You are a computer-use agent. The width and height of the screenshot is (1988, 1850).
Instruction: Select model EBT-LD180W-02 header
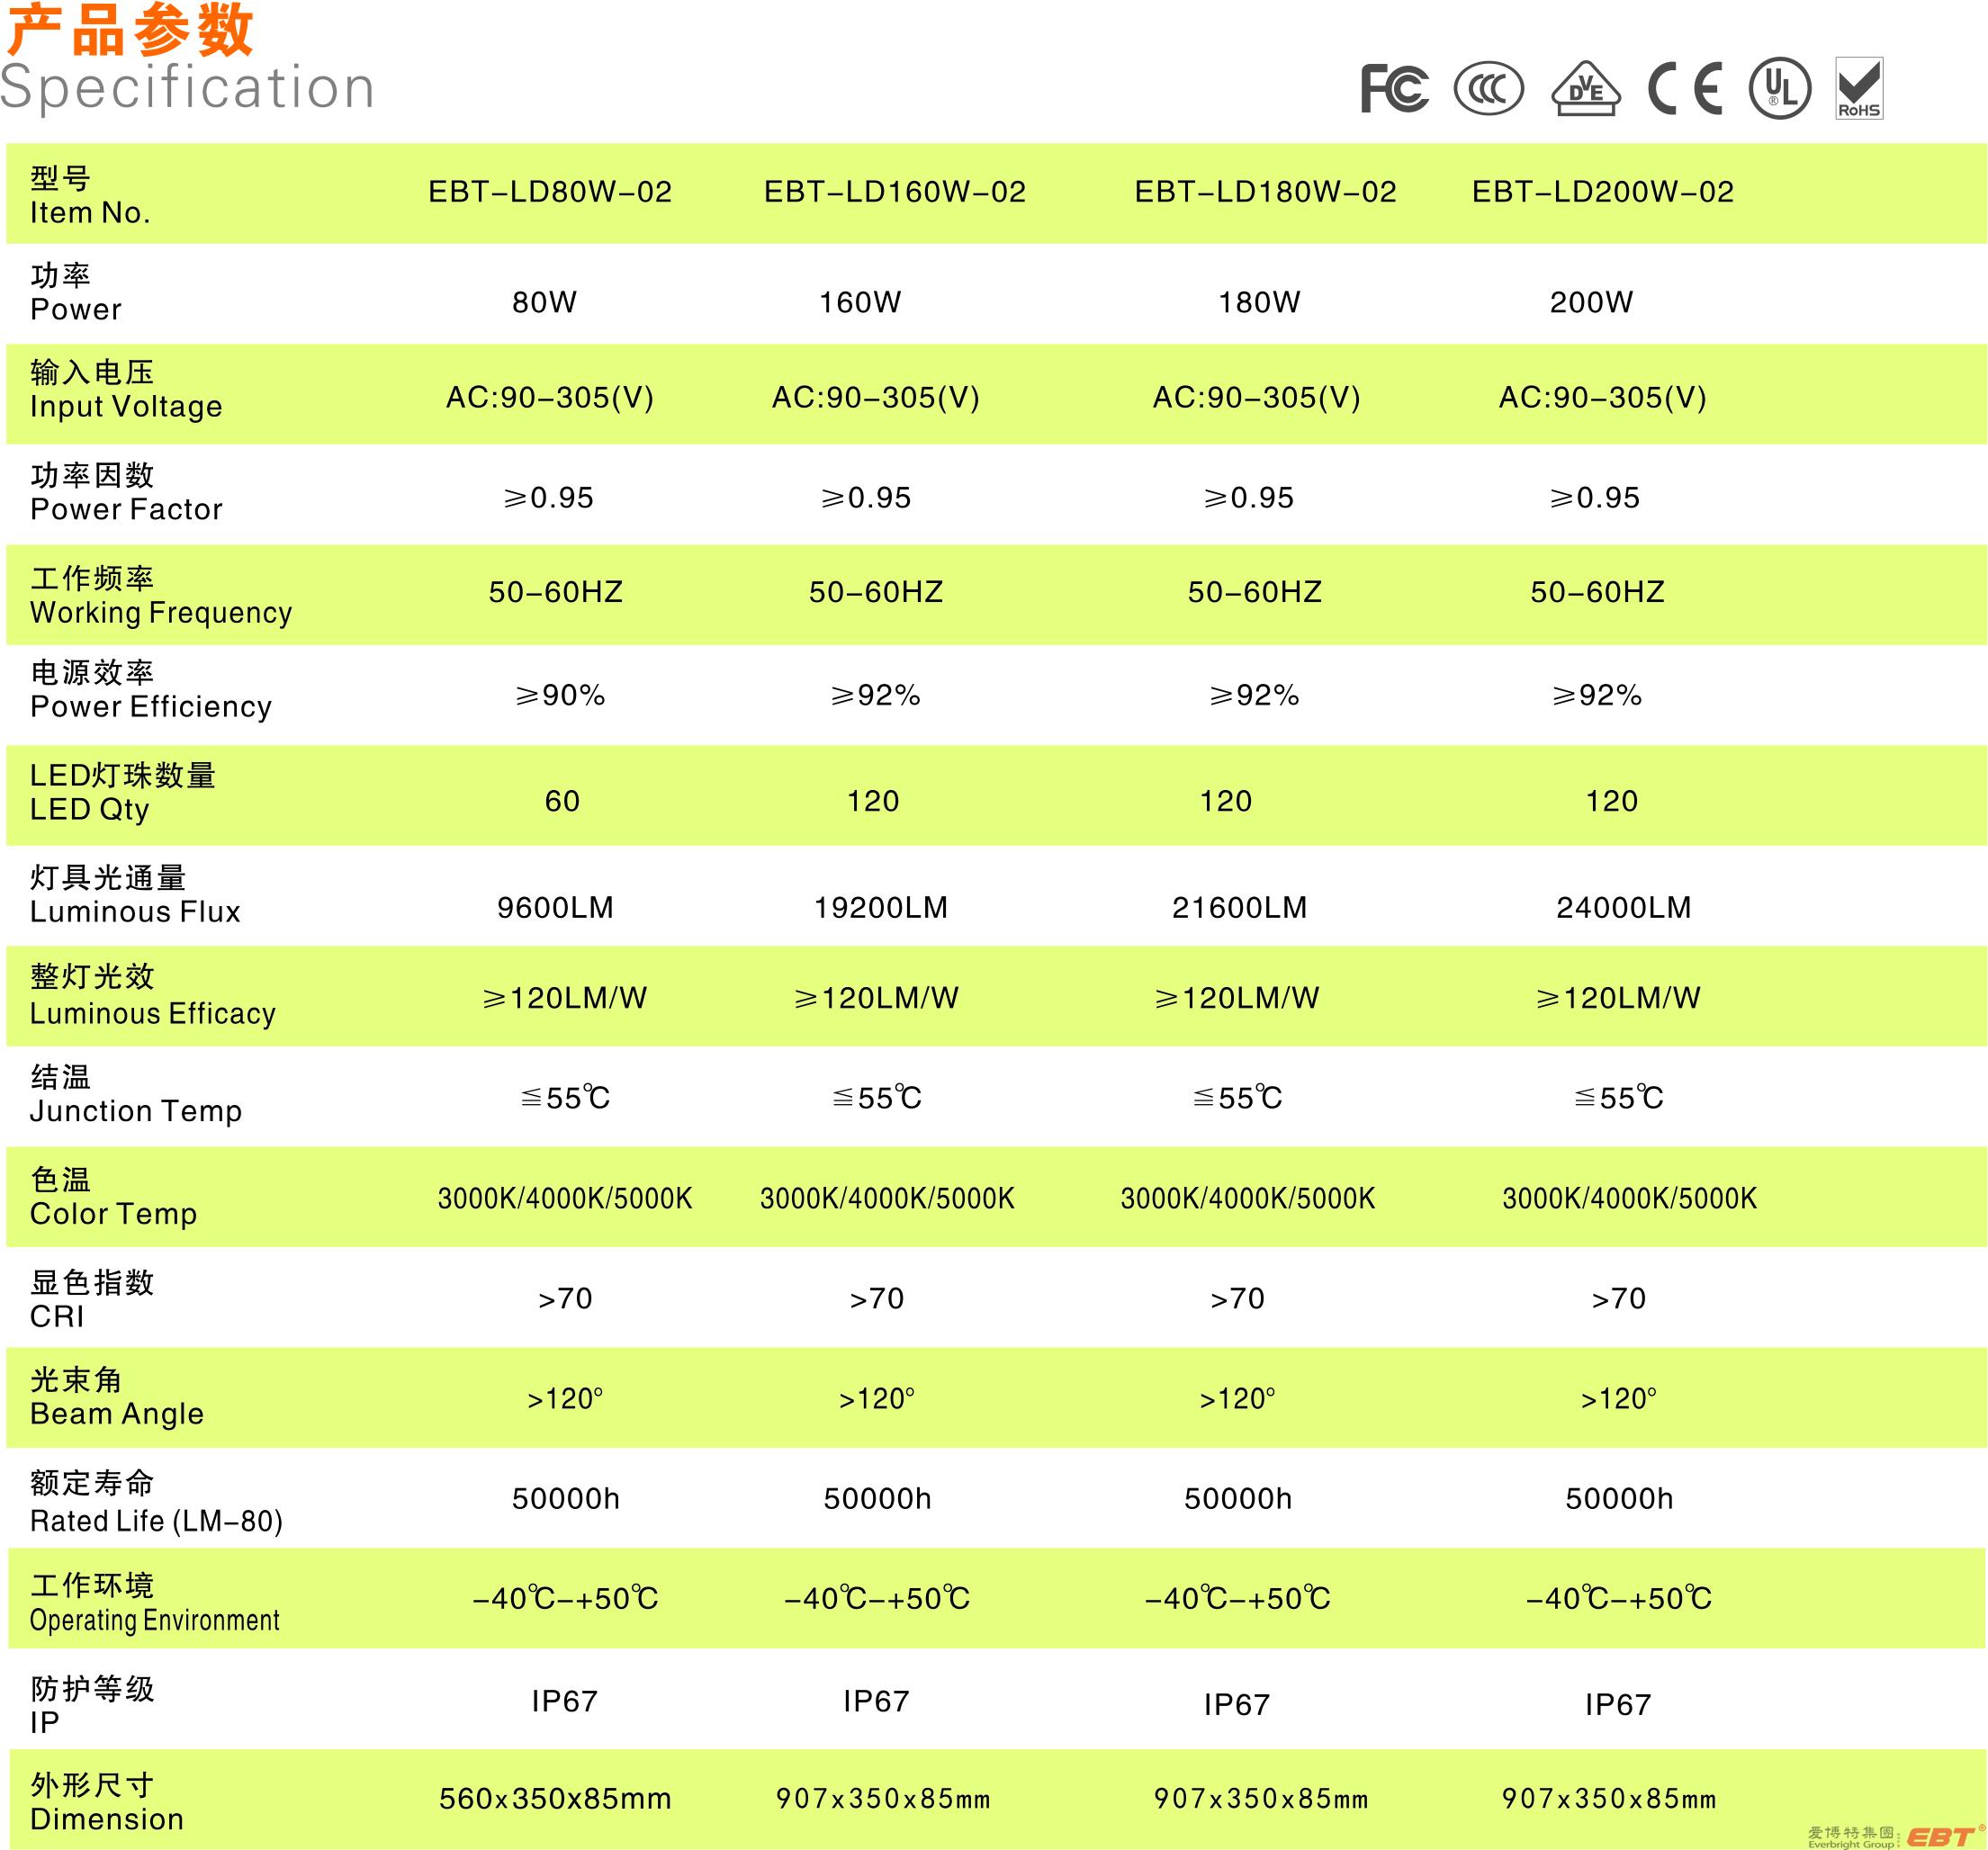[x=1265, y=192]
